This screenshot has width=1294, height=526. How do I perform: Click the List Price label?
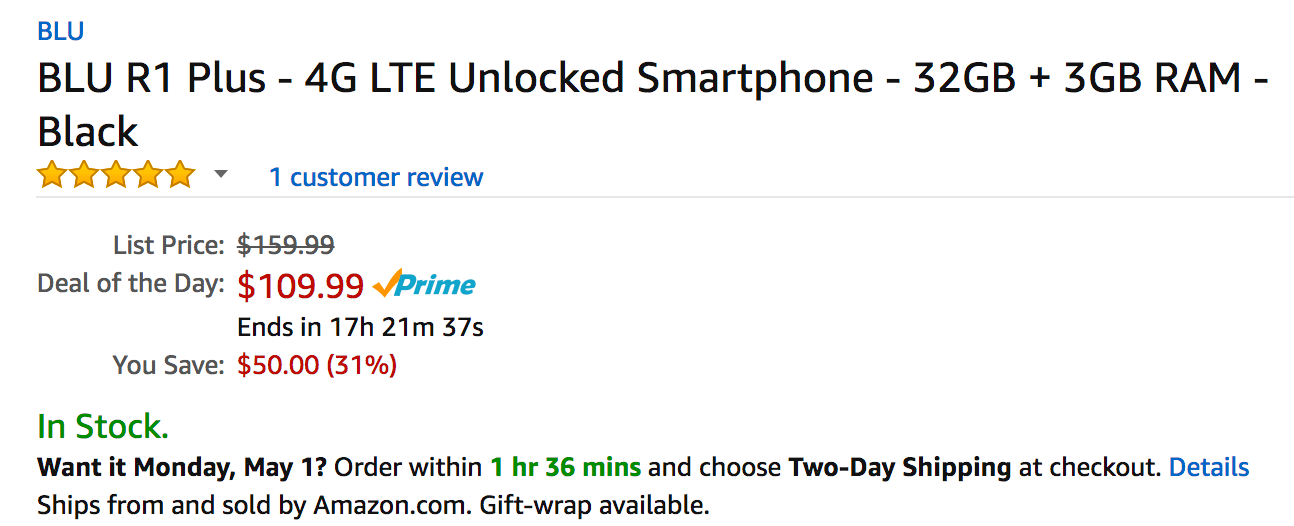(x=168, y=244)
